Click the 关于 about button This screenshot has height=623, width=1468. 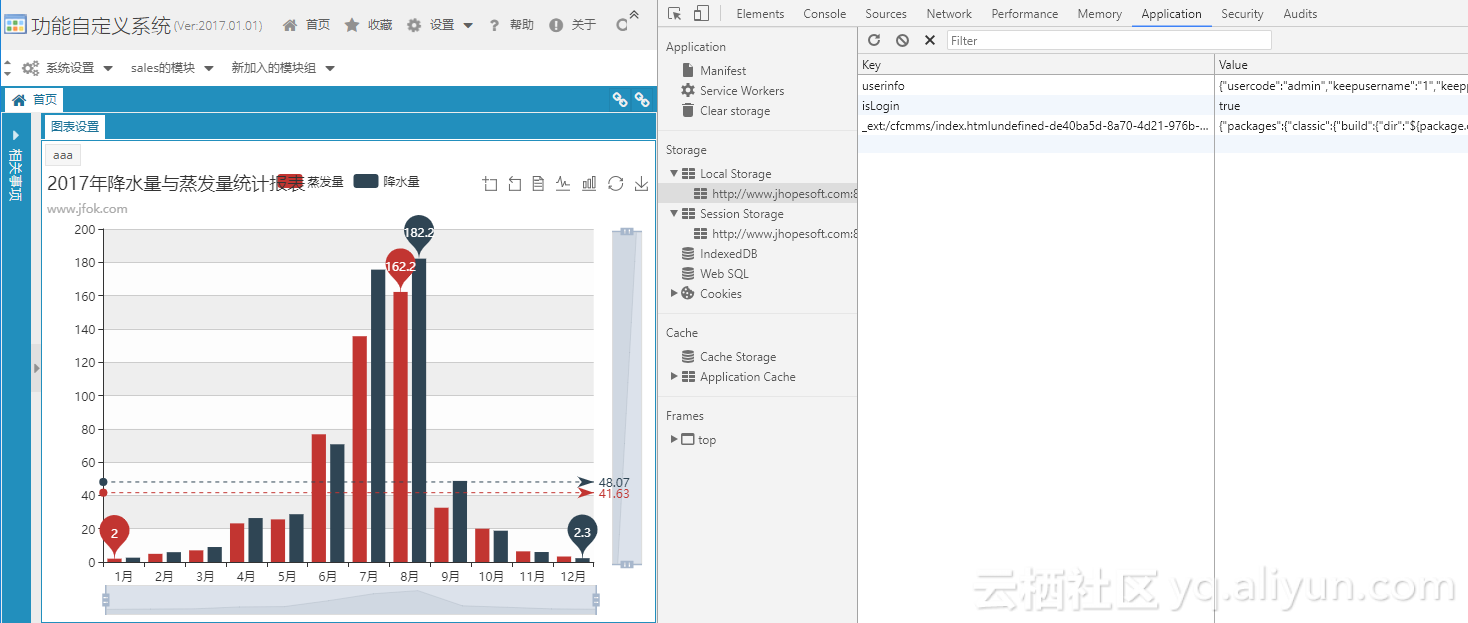[572, 25]
